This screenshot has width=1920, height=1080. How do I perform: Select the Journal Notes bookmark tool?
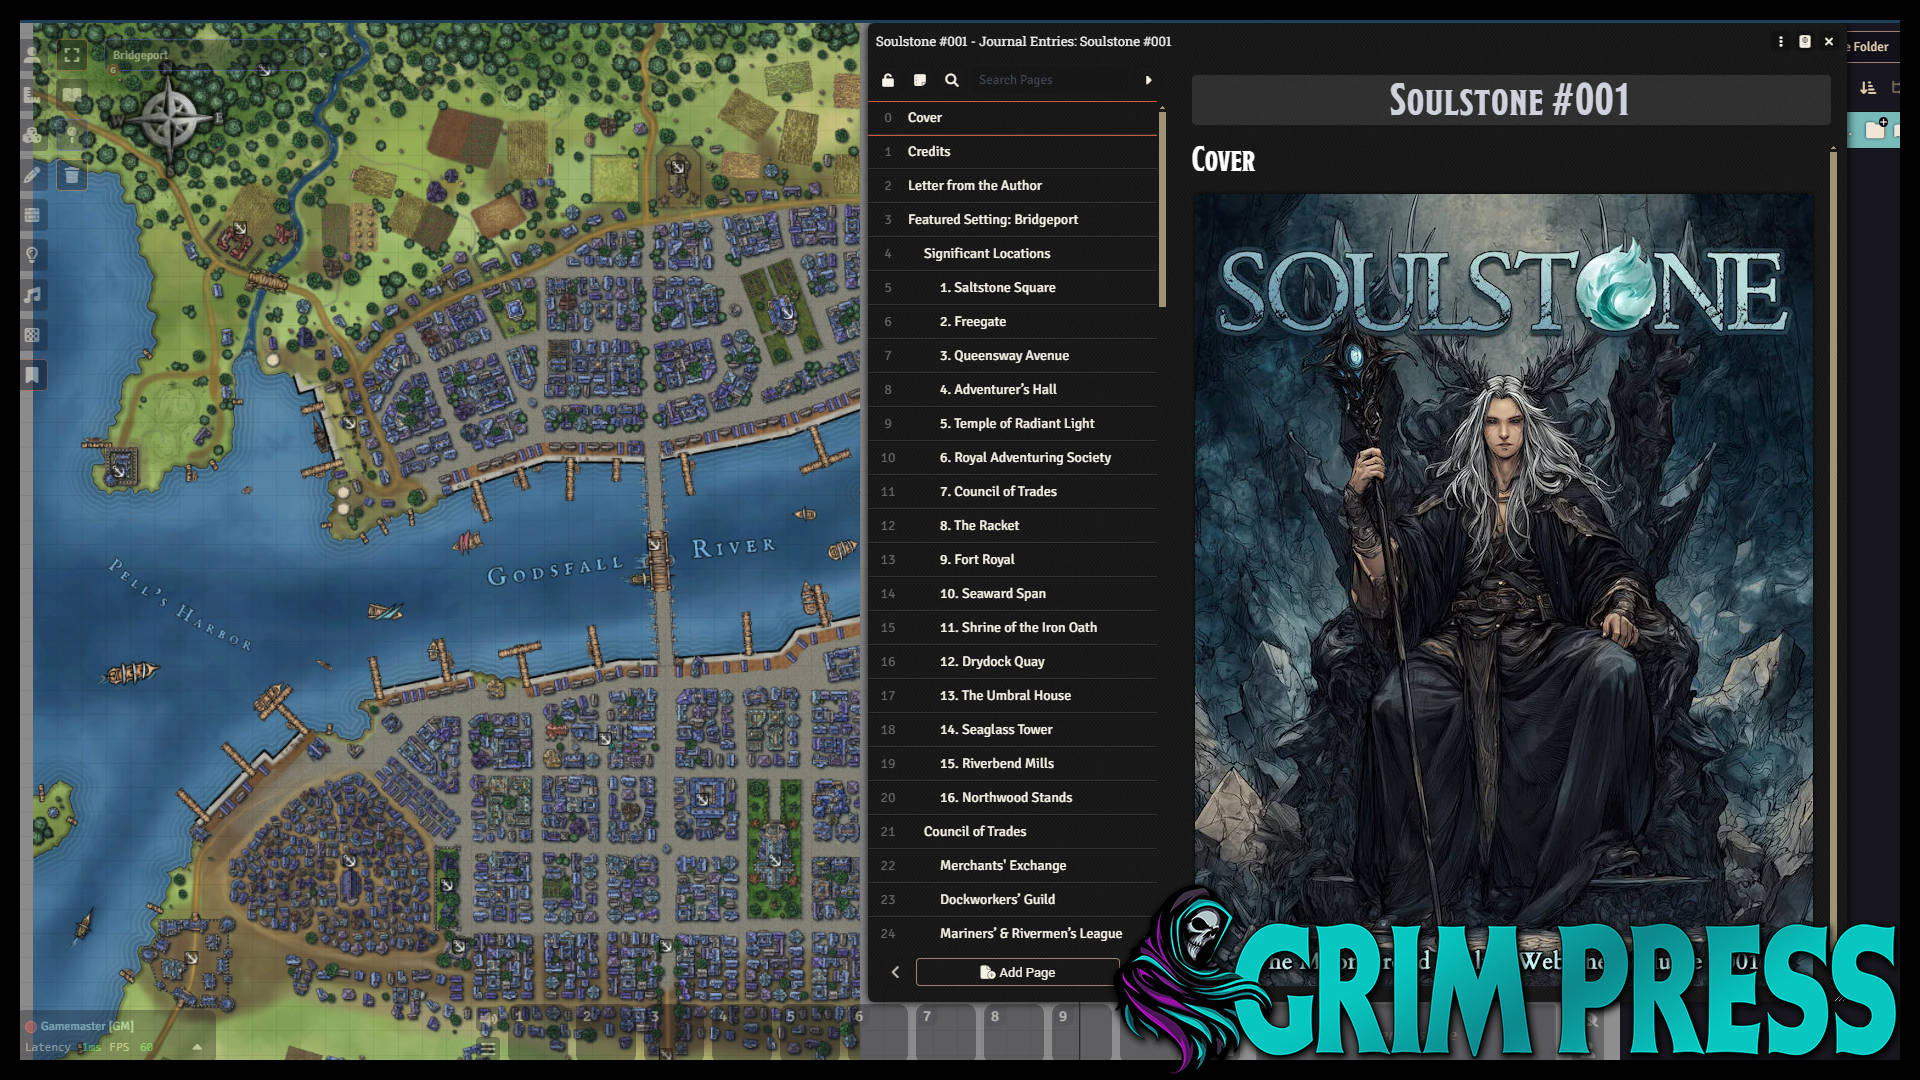point(32,375)
